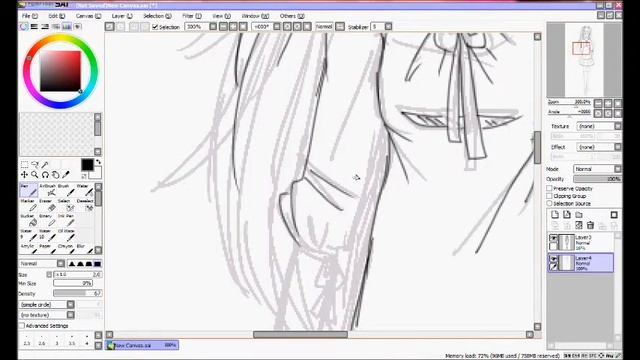Open the rotation angle dropdown in toolbar
This screenshot has height=360, width=640.
pos(277,27)
